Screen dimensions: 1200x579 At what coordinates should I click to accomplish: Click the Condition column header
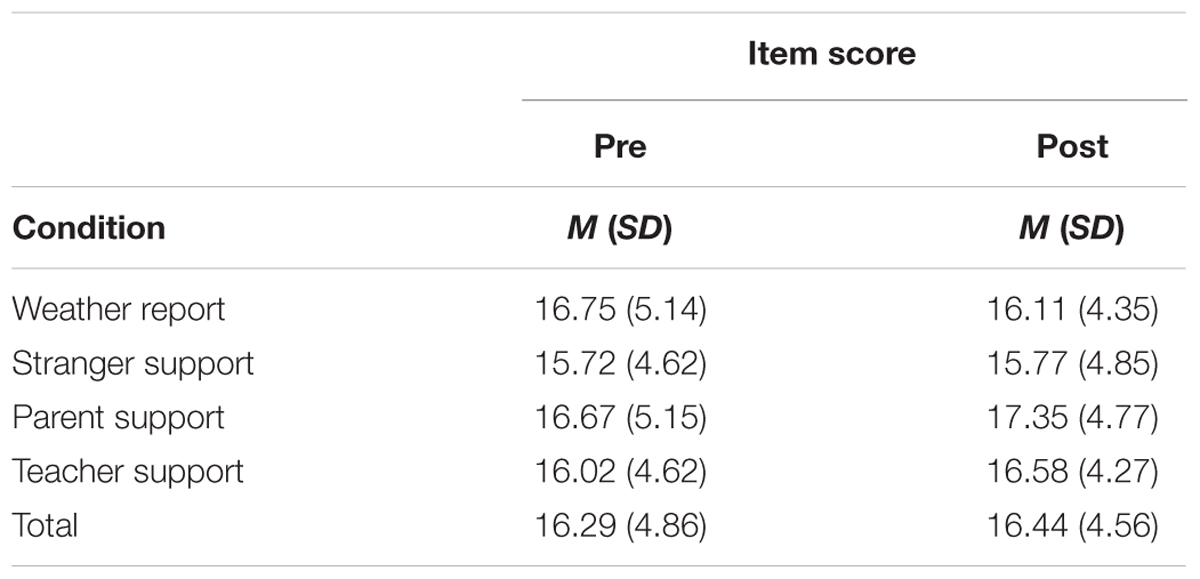(x=89, y=228)
